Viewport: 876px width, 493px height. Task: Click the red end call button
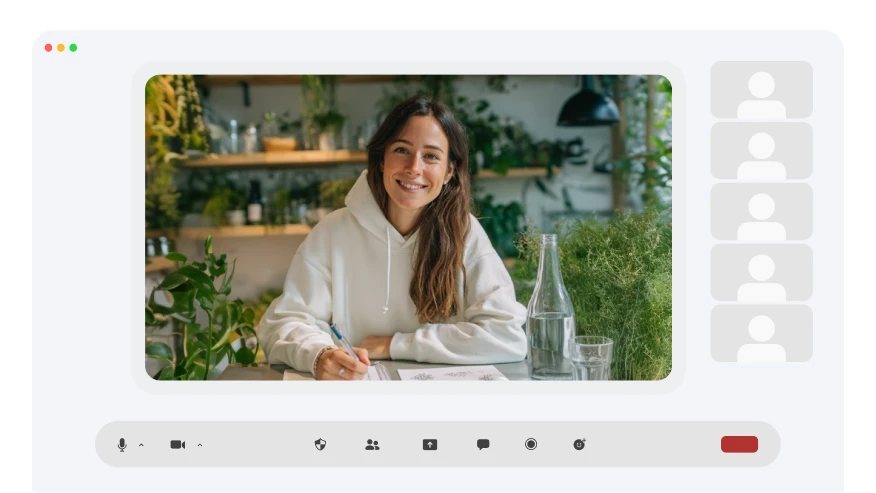(739, 444)
